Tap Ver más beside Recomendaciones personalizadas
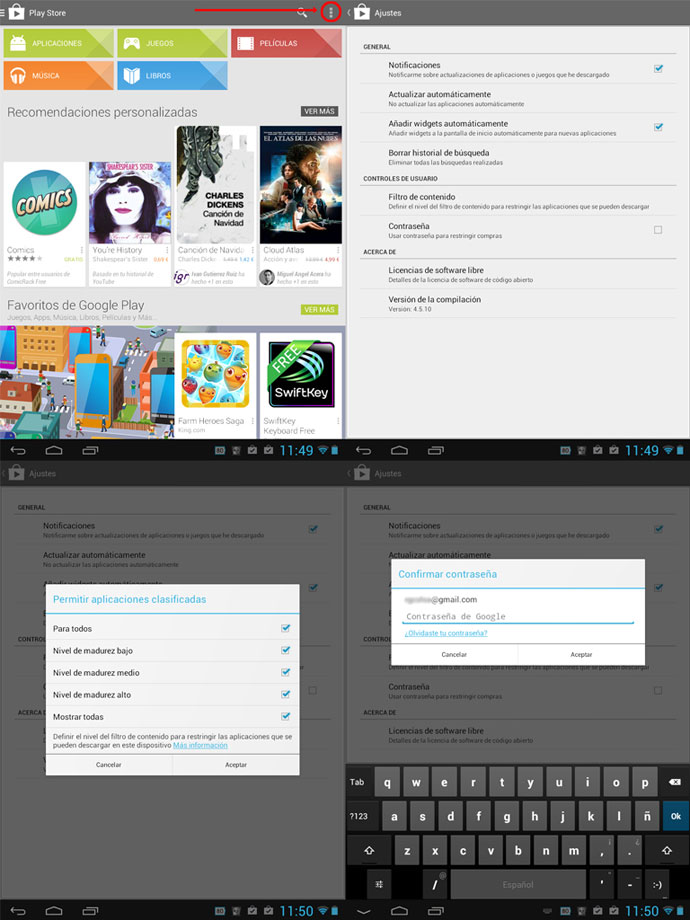This screenshot has width=690, height=920. [319, 111]
